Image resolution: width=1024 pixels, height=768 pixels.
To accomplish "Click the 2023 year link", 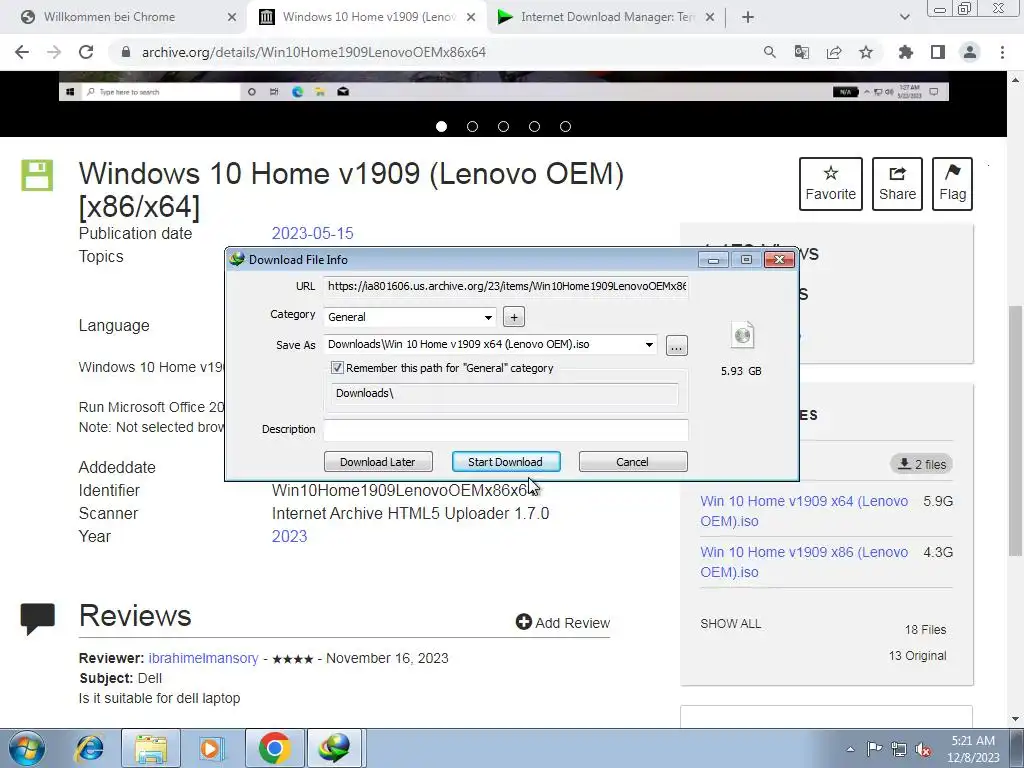I will [x=289, y=536].
